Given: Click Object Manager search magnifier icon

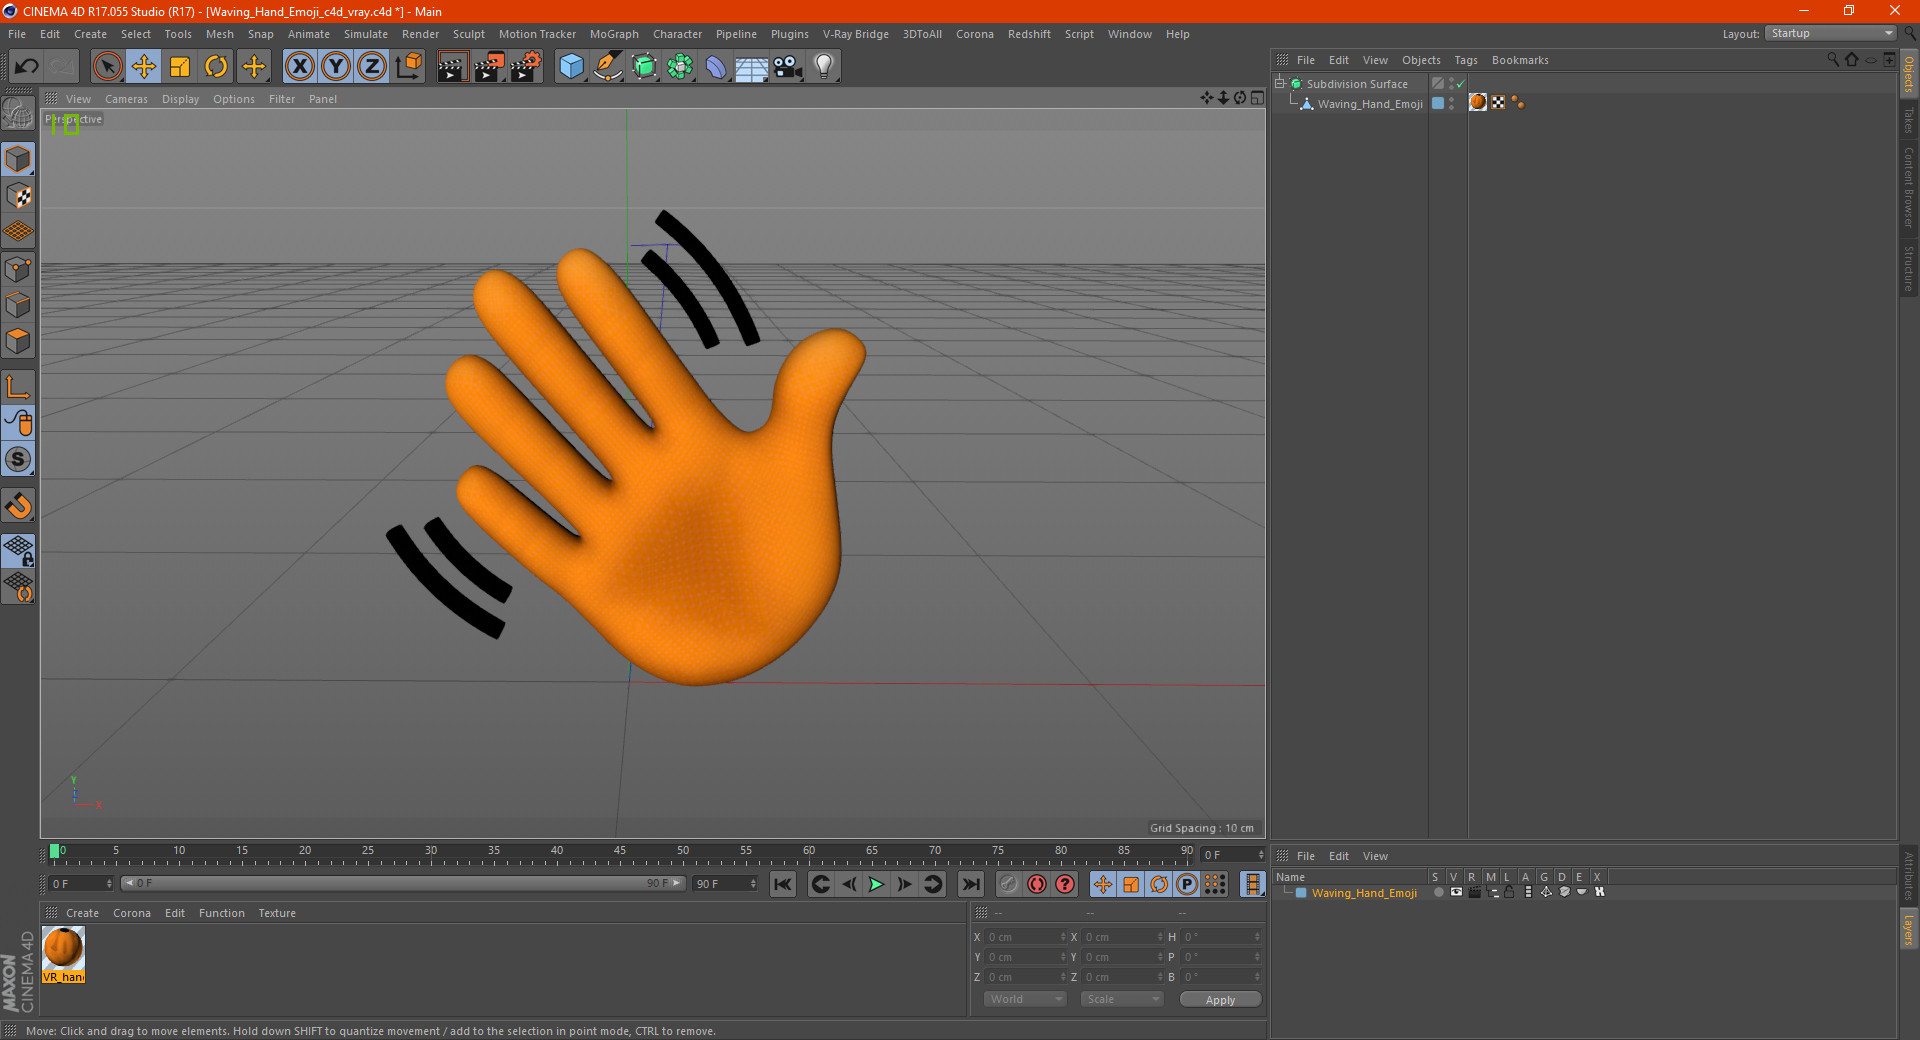Looking at the screenshot, I should (x=1833, y=60).
